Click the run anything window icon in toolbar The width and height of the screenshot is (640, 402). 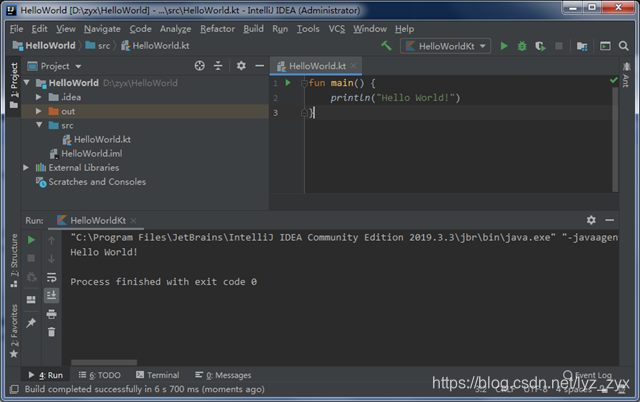pyautogui.click(x=605, y=46)
